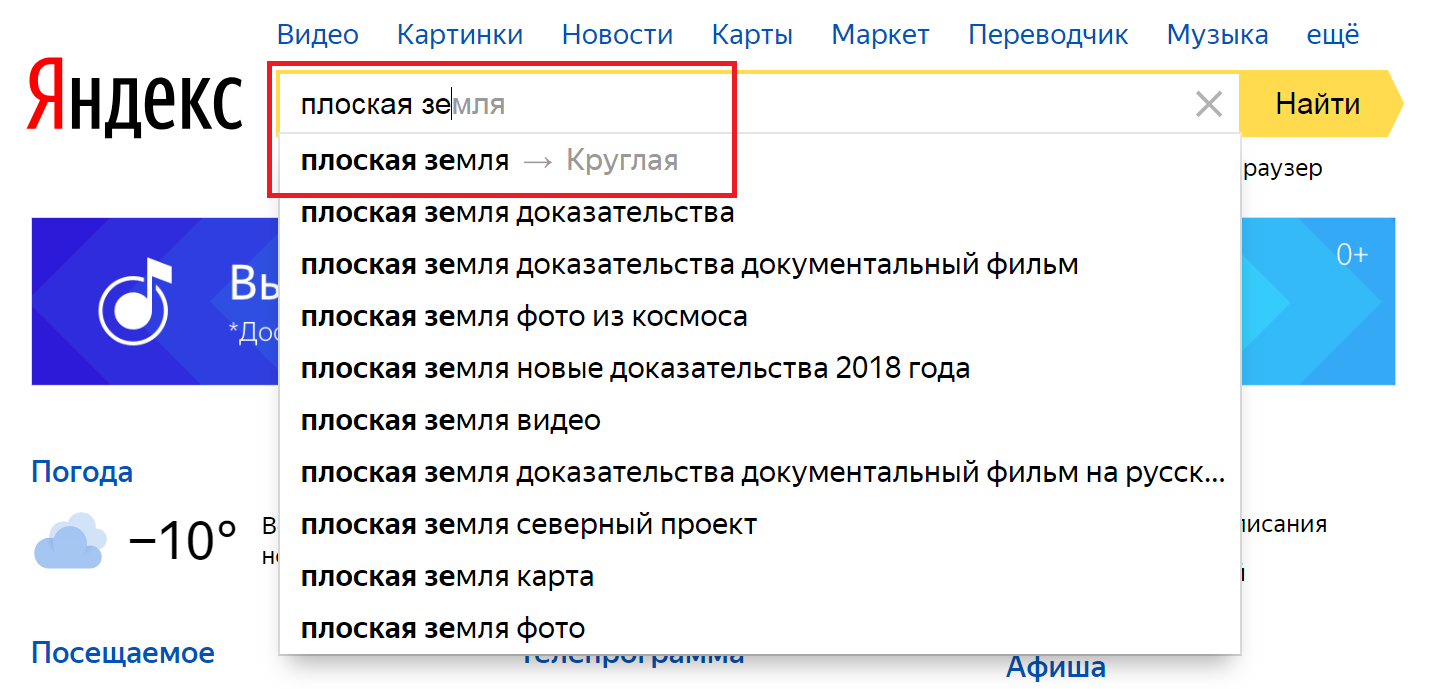Expand the ещё more services menu
Image resolution: width=1429 pixels, height=689 pixels.
1332,35
